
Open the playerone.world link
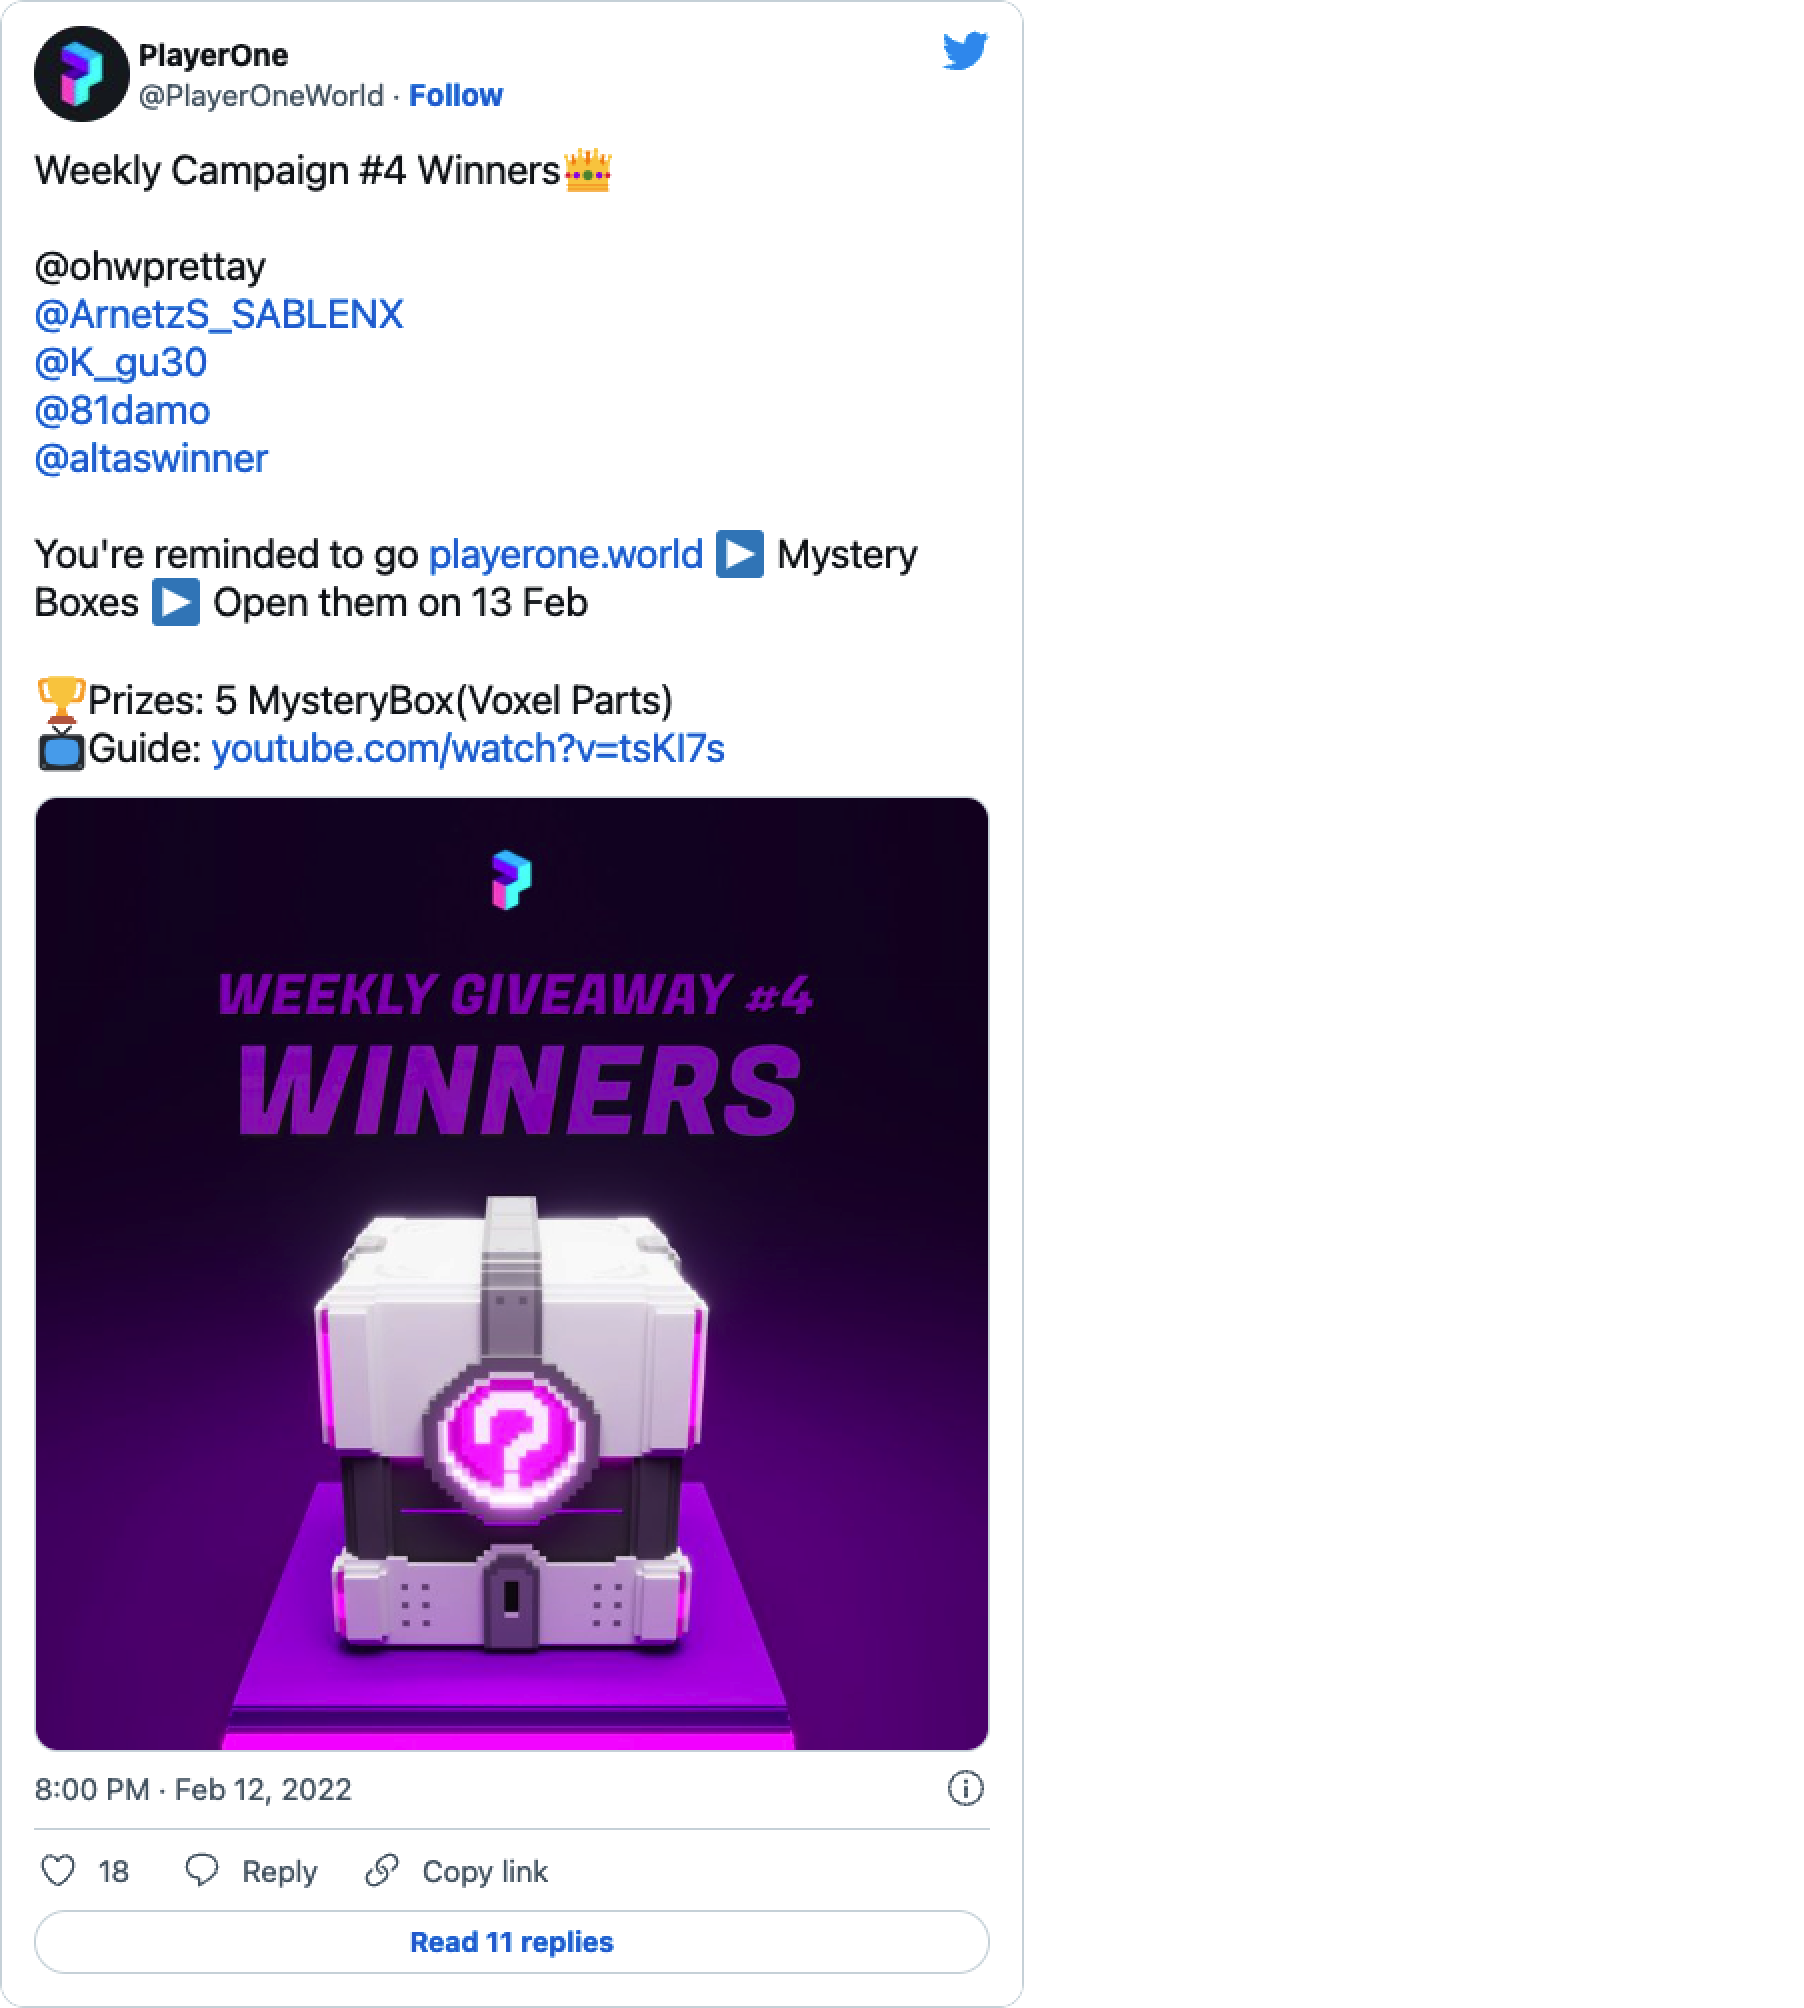pyautogui.click(x=566, y=554)
